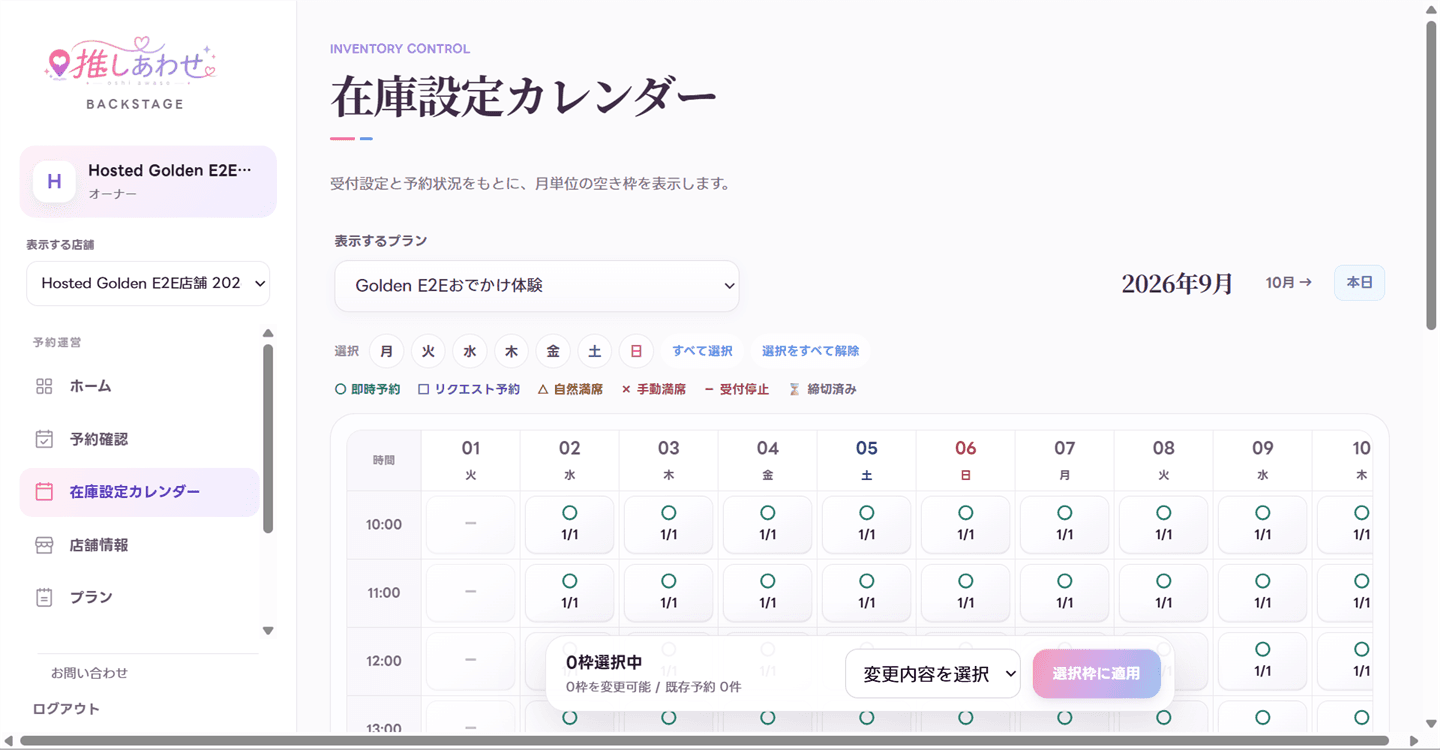Click the 10:00 time row label
This screenshot has width=1440, height=750.
(384, 524)
